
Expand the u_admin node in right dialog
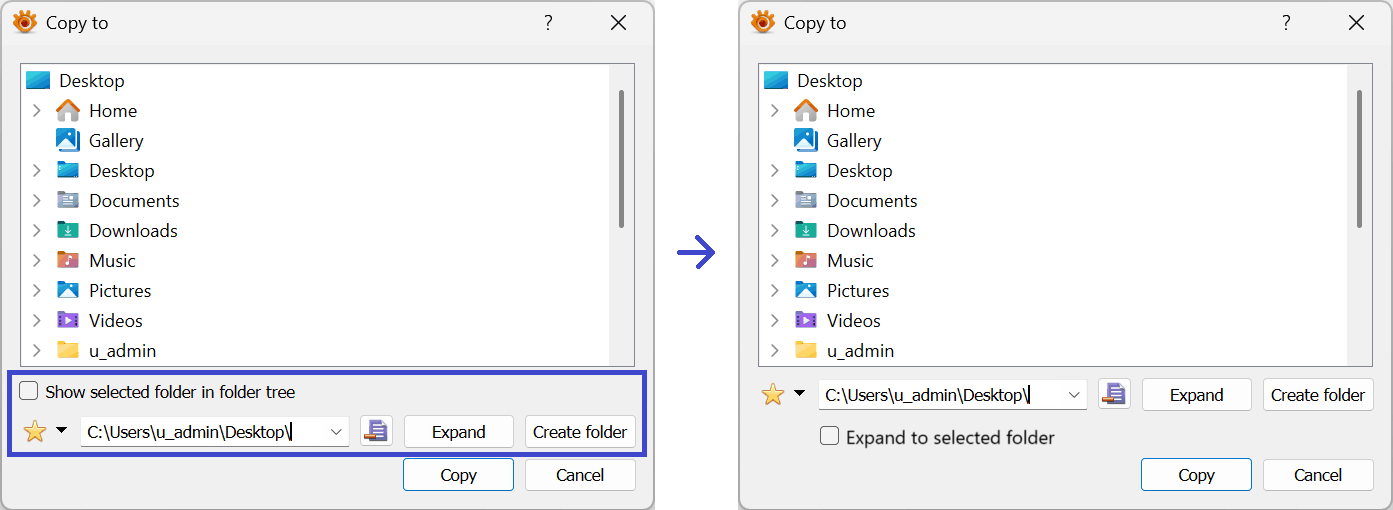point(775,350)
